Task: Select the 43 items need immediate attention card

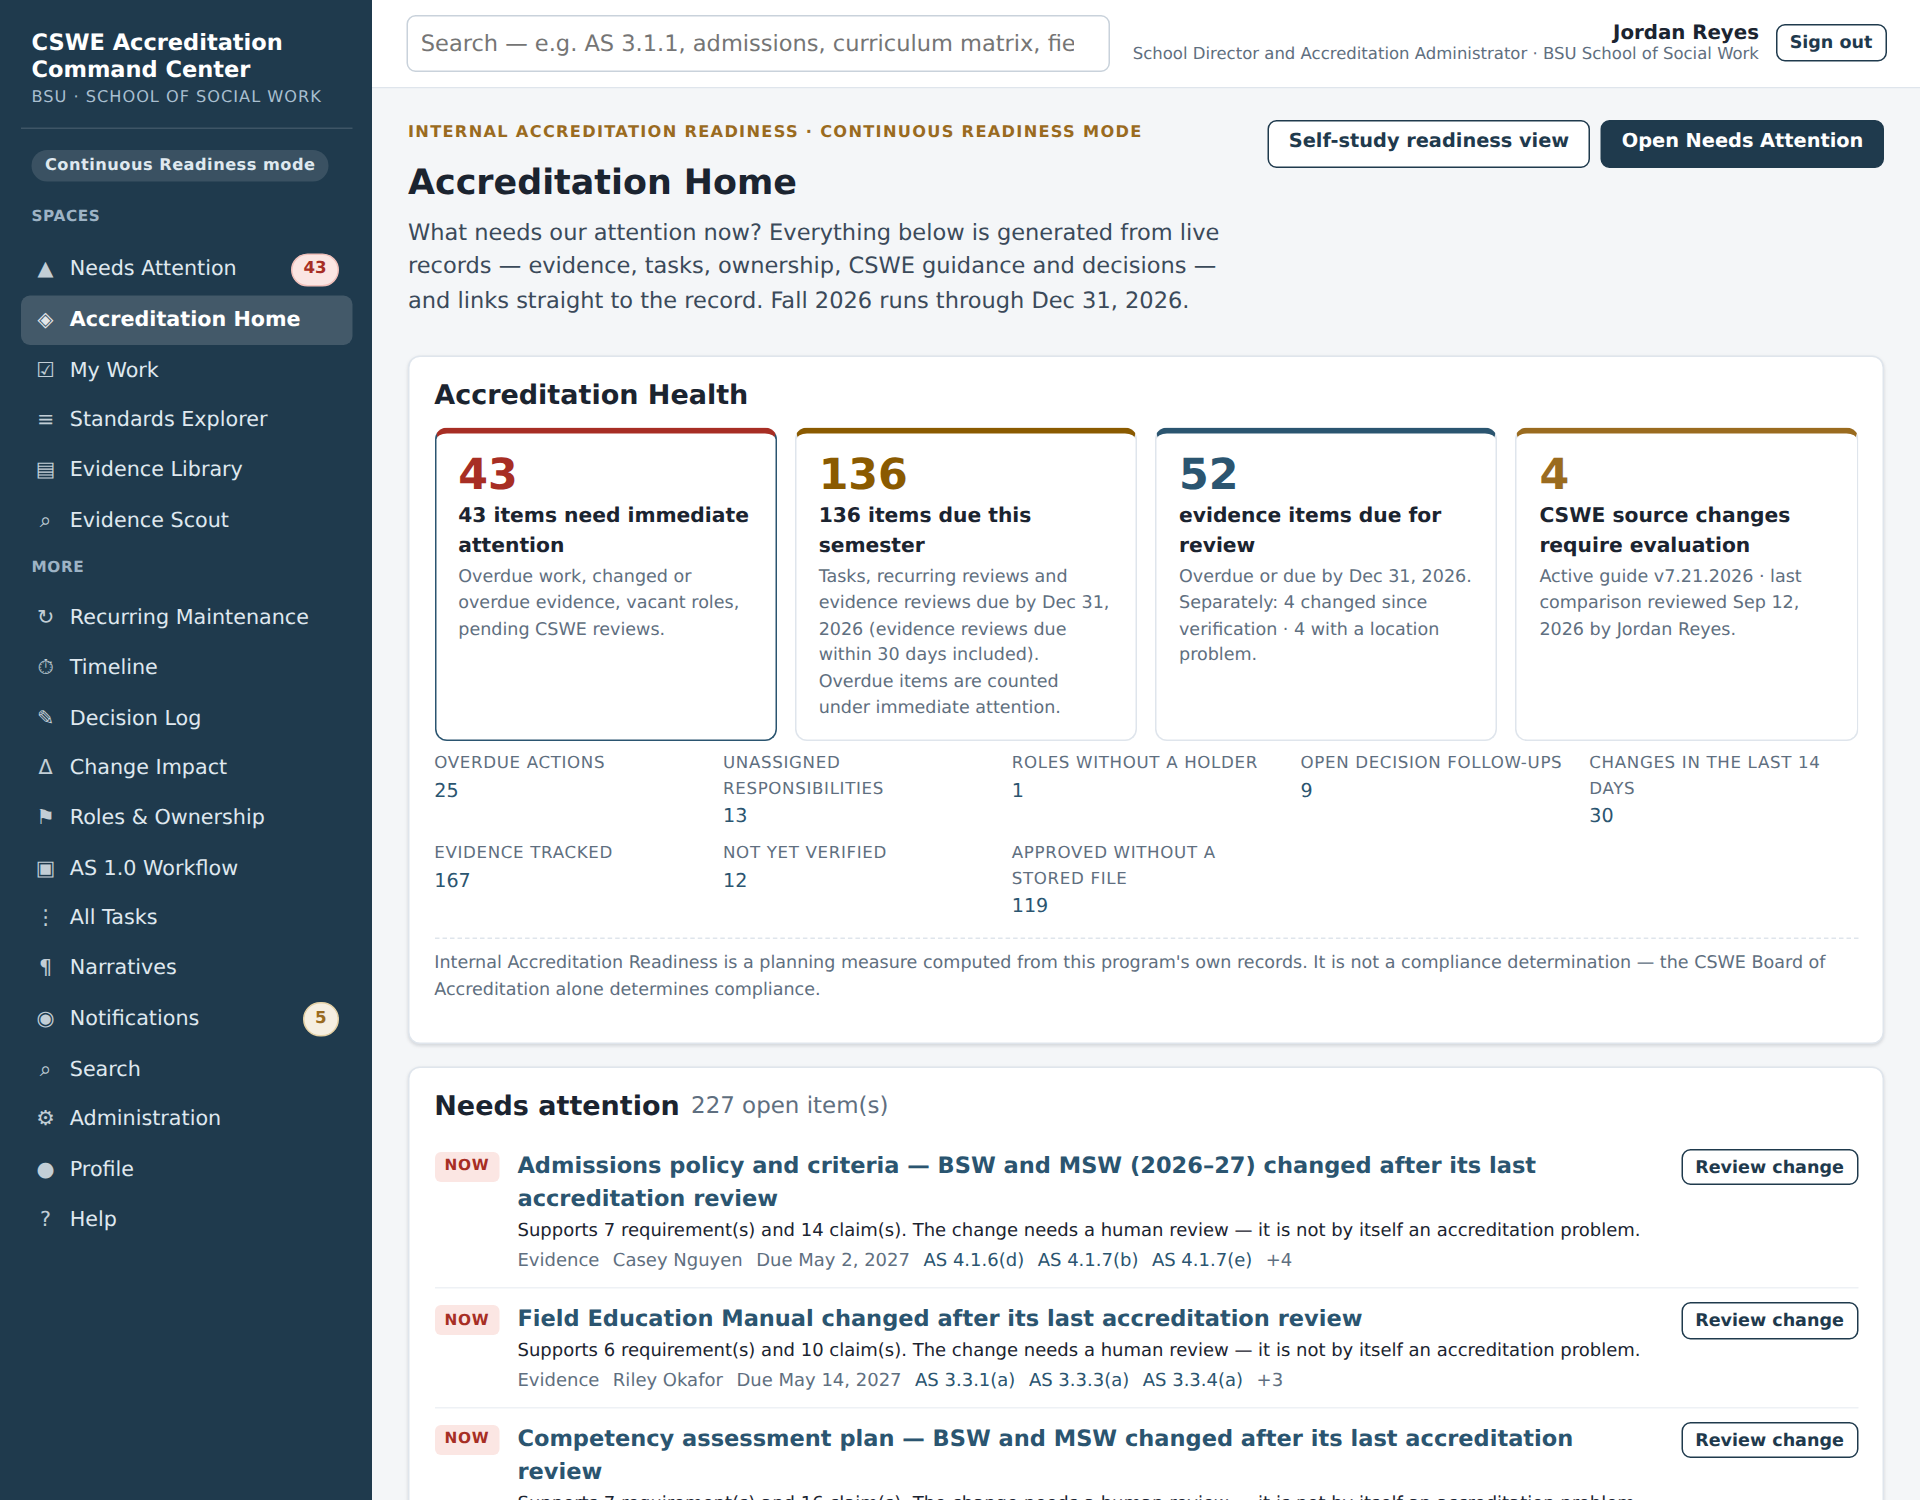Action: click(605, 585)
